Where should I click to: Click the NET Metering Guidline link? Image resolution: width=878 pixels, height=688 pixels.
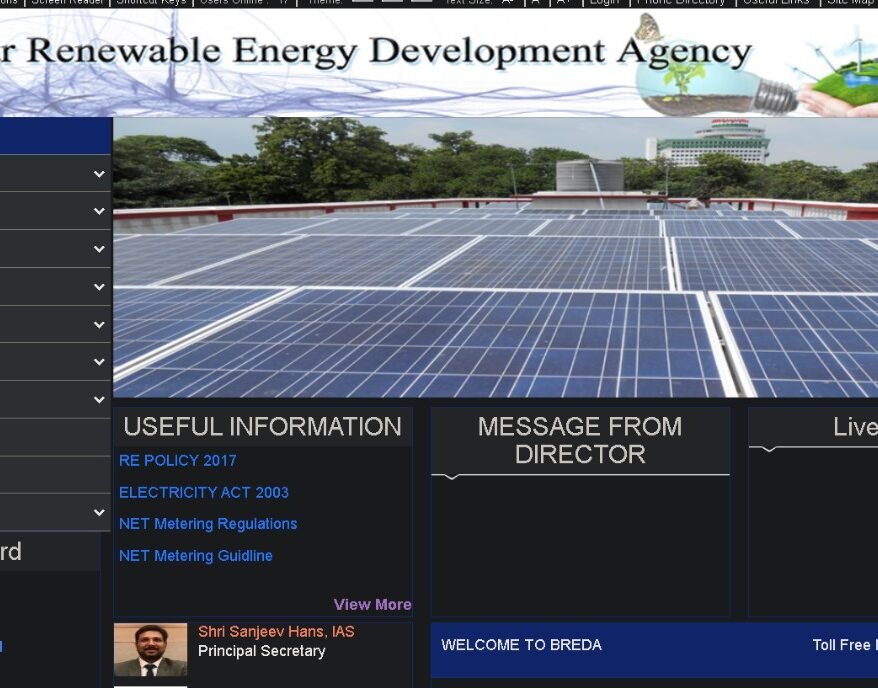click(195, 556)
